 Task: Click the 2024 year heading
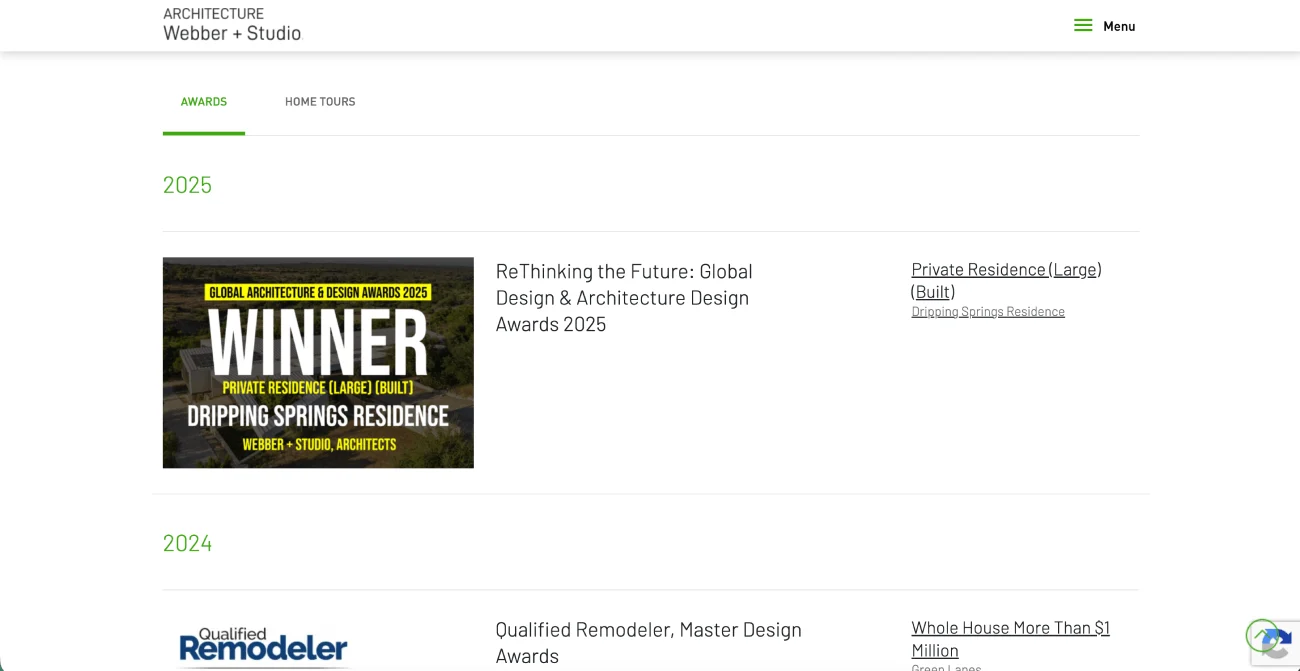coord(188,543)
